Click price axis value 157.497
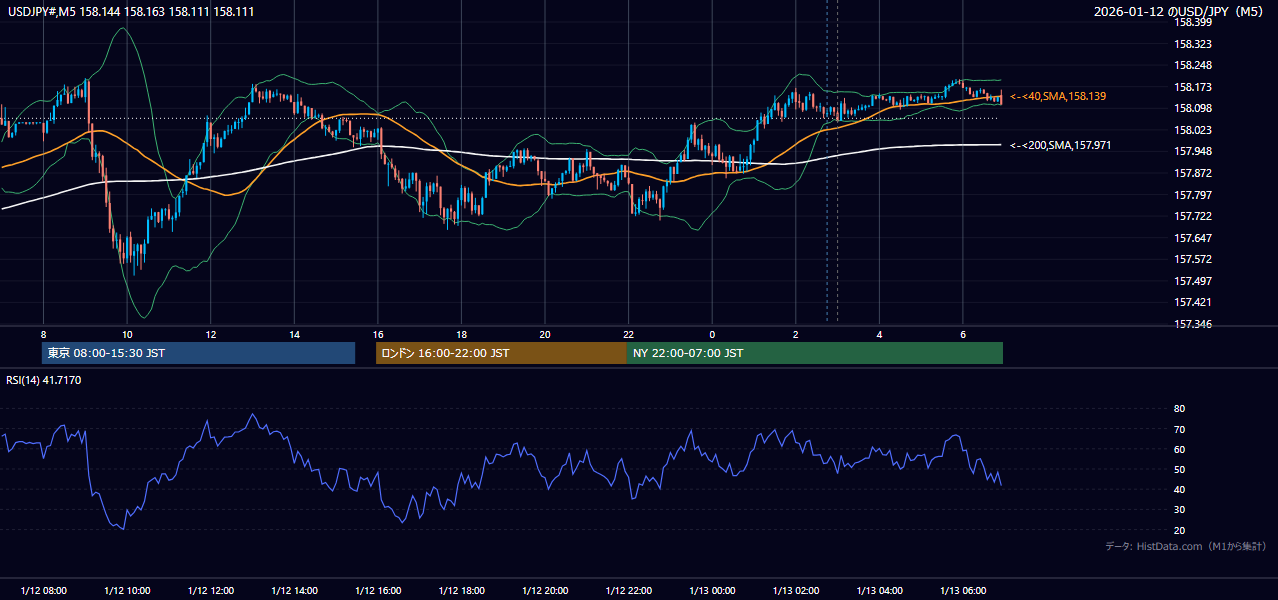This screenshot has height=600, width=1278. click(x=1195, y=280)
